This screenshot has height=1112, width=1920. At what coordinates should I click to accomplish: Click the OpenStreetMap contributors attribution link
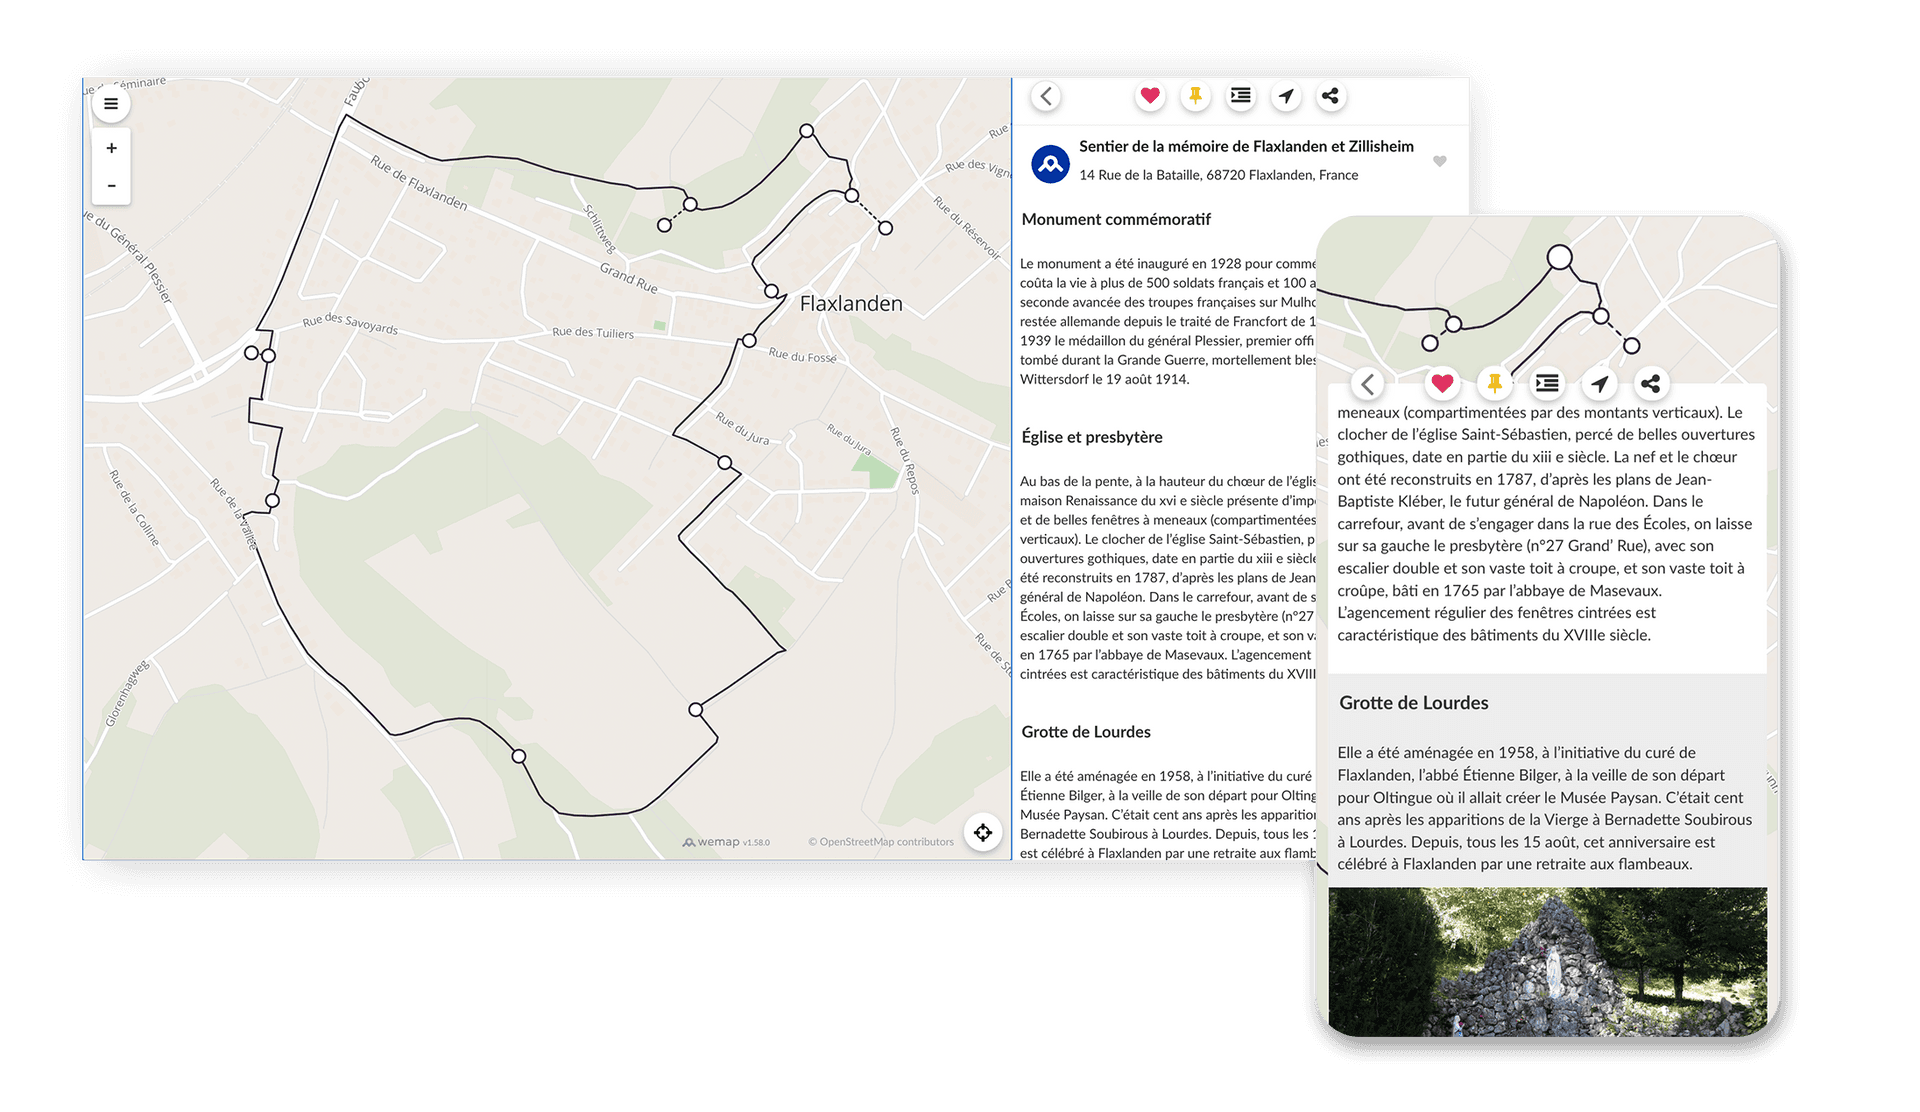point(881,842)
